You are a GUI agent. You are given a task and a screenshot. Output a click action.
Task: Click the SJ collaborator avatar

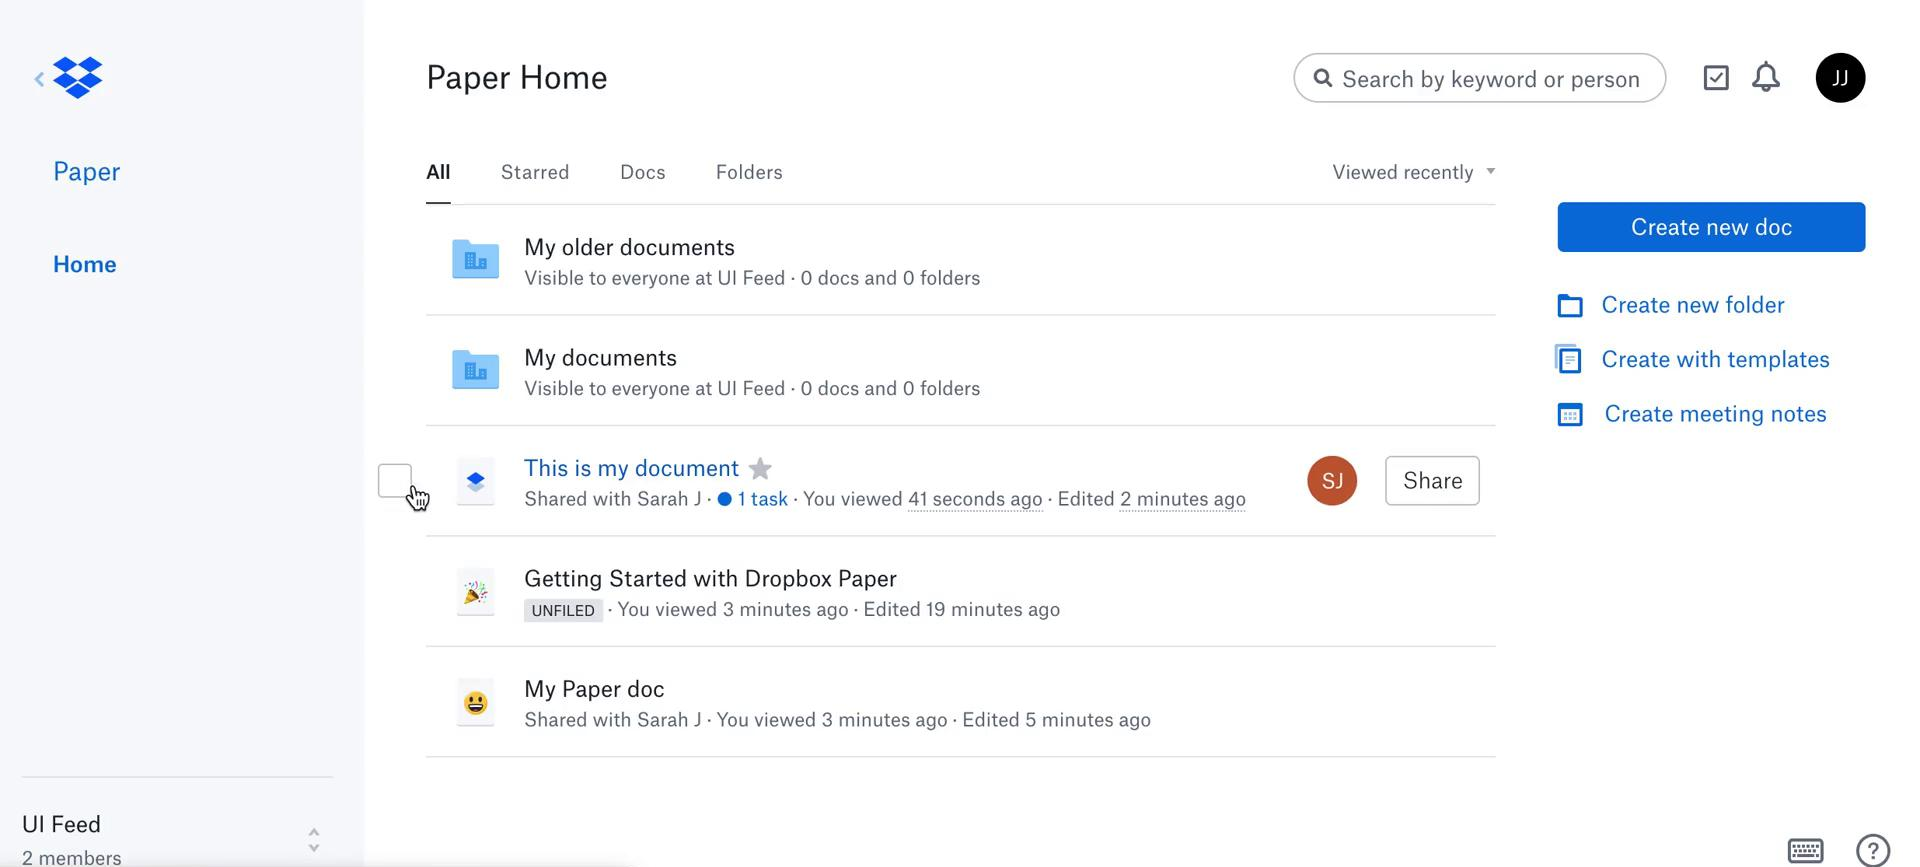[1332, 480]
